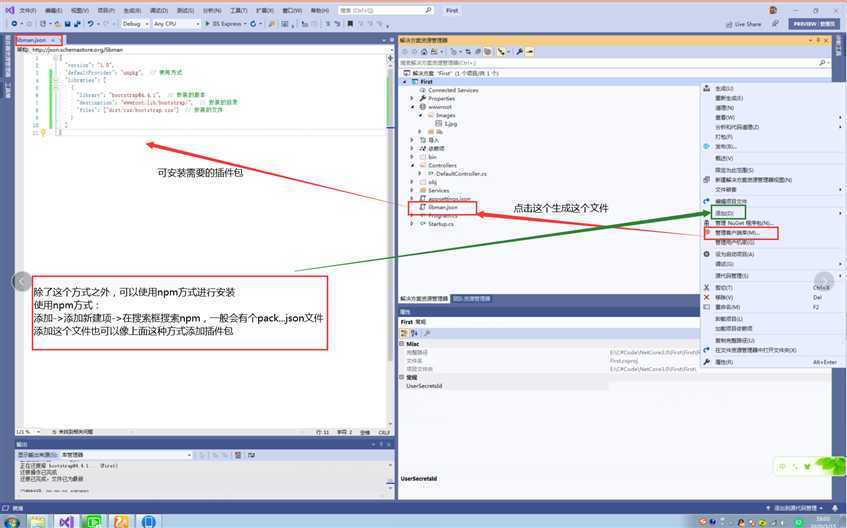Click the Undo toolbar icon

coord(90,23)
